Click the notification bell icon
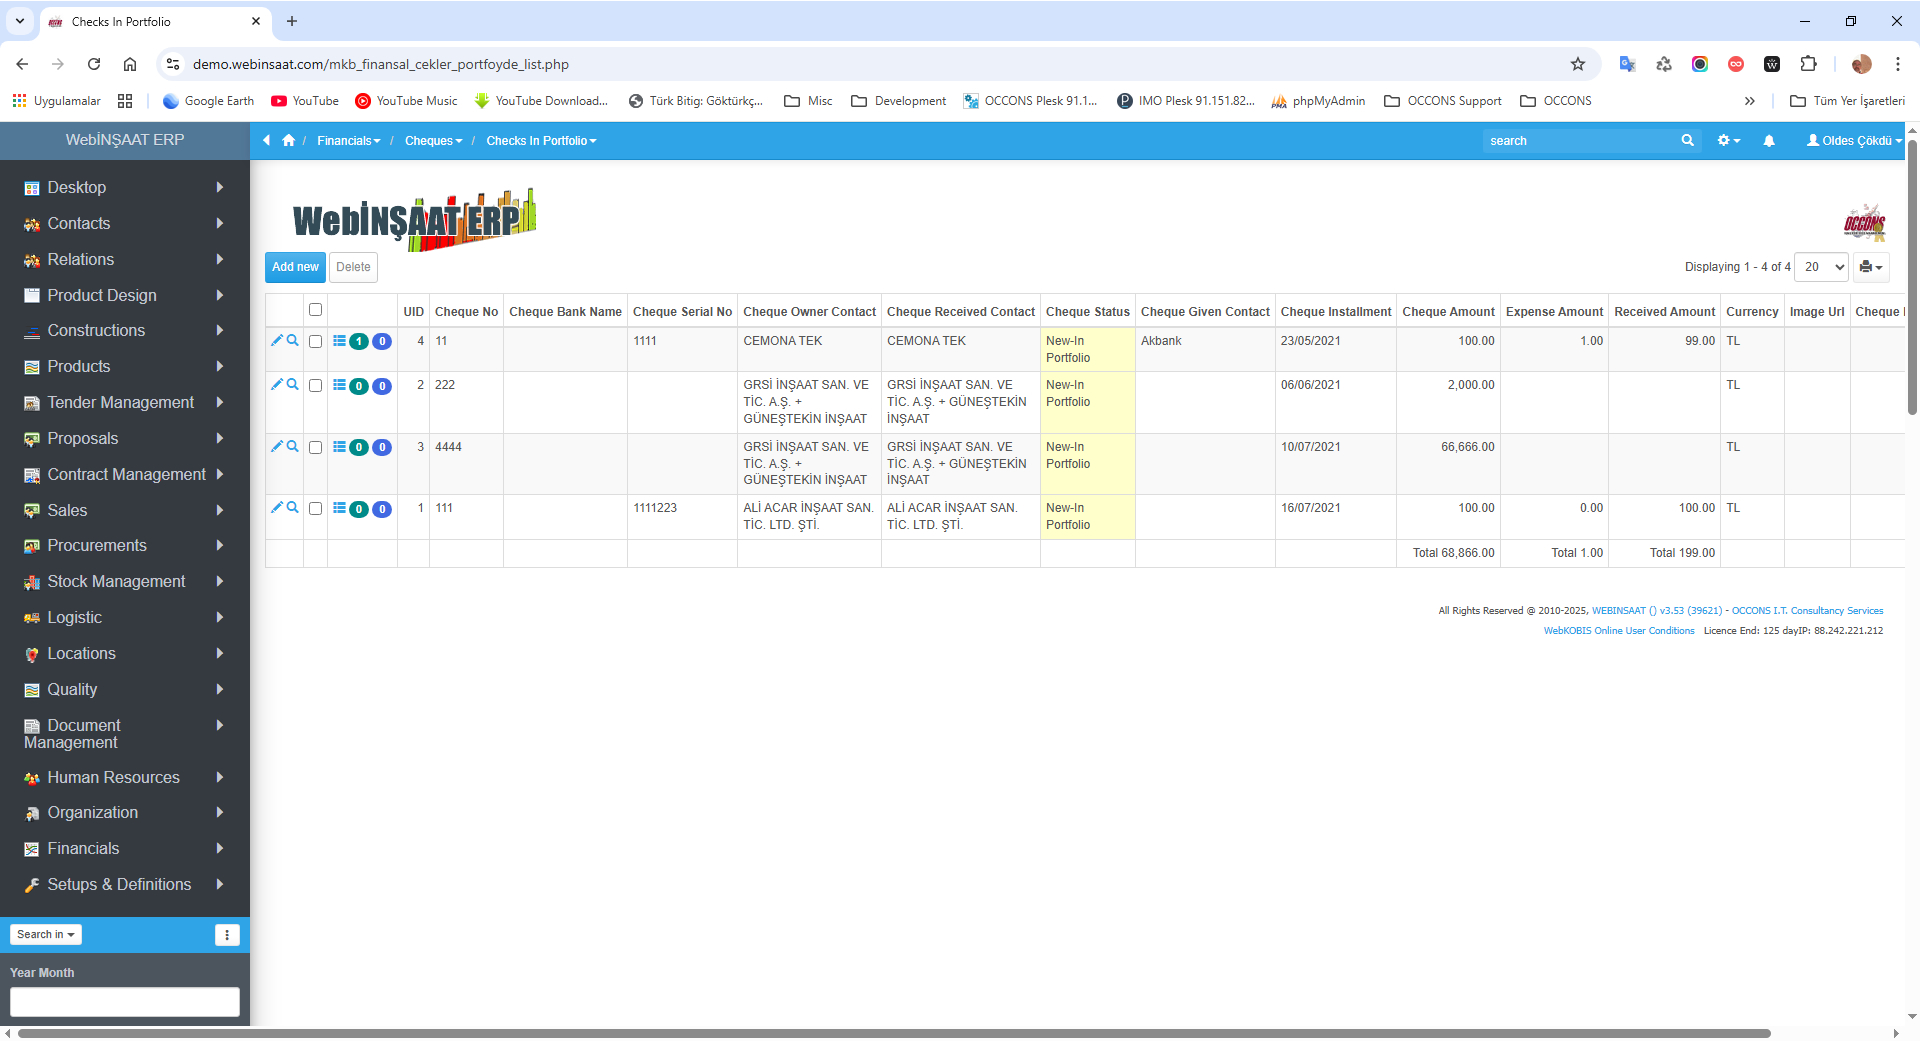The width and height of the screenshot is (1920, 1042). (x=1769, y=141)
